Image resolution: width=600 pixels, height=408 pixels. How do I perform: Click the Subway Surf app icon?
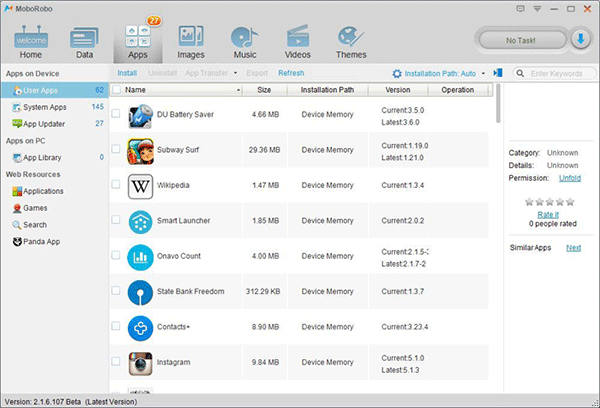tap(140, 152)
